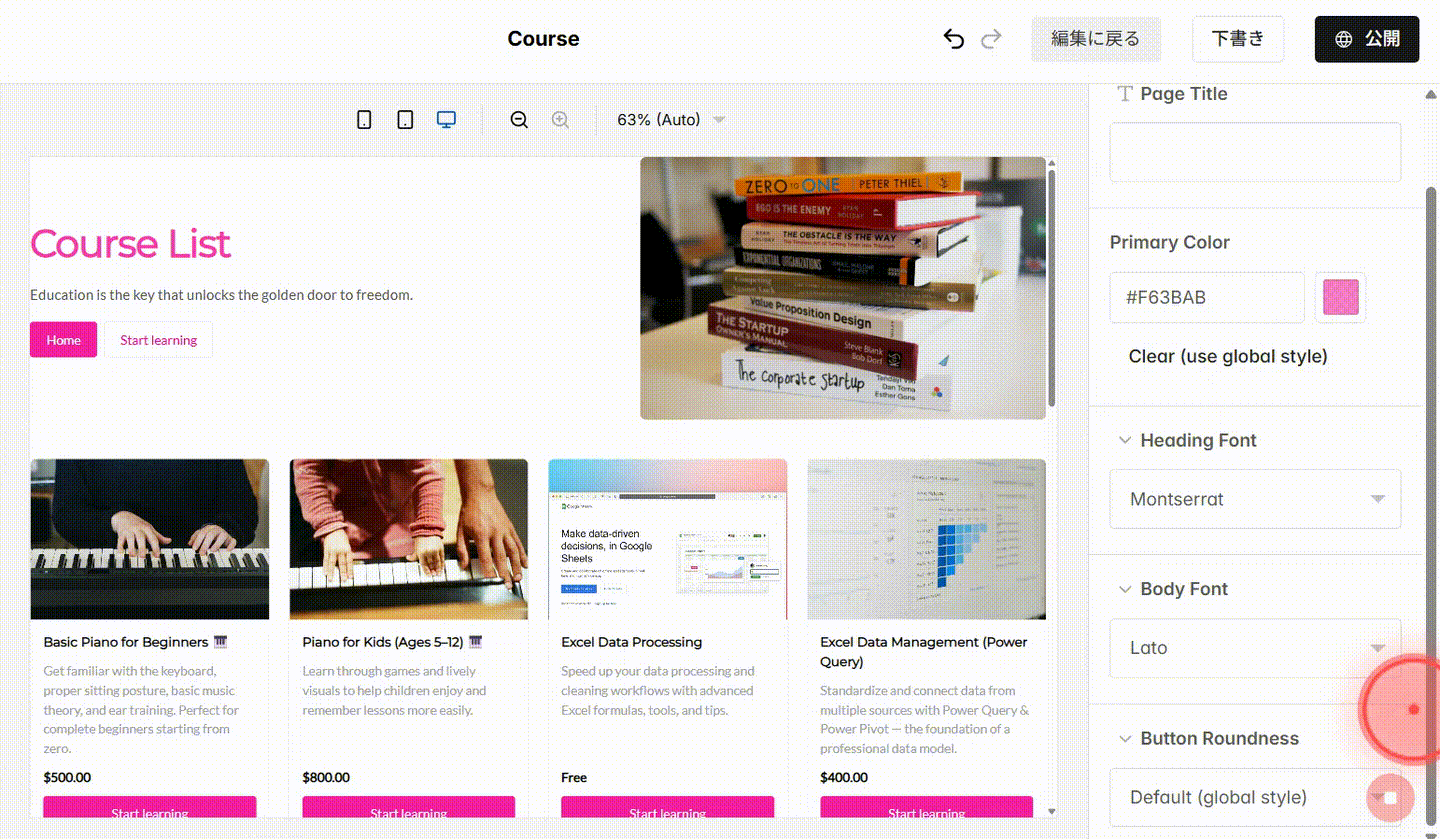Screen dimensions: 1440x839
Task: Click the Excel Data Processing title
Action: point(631,642)
